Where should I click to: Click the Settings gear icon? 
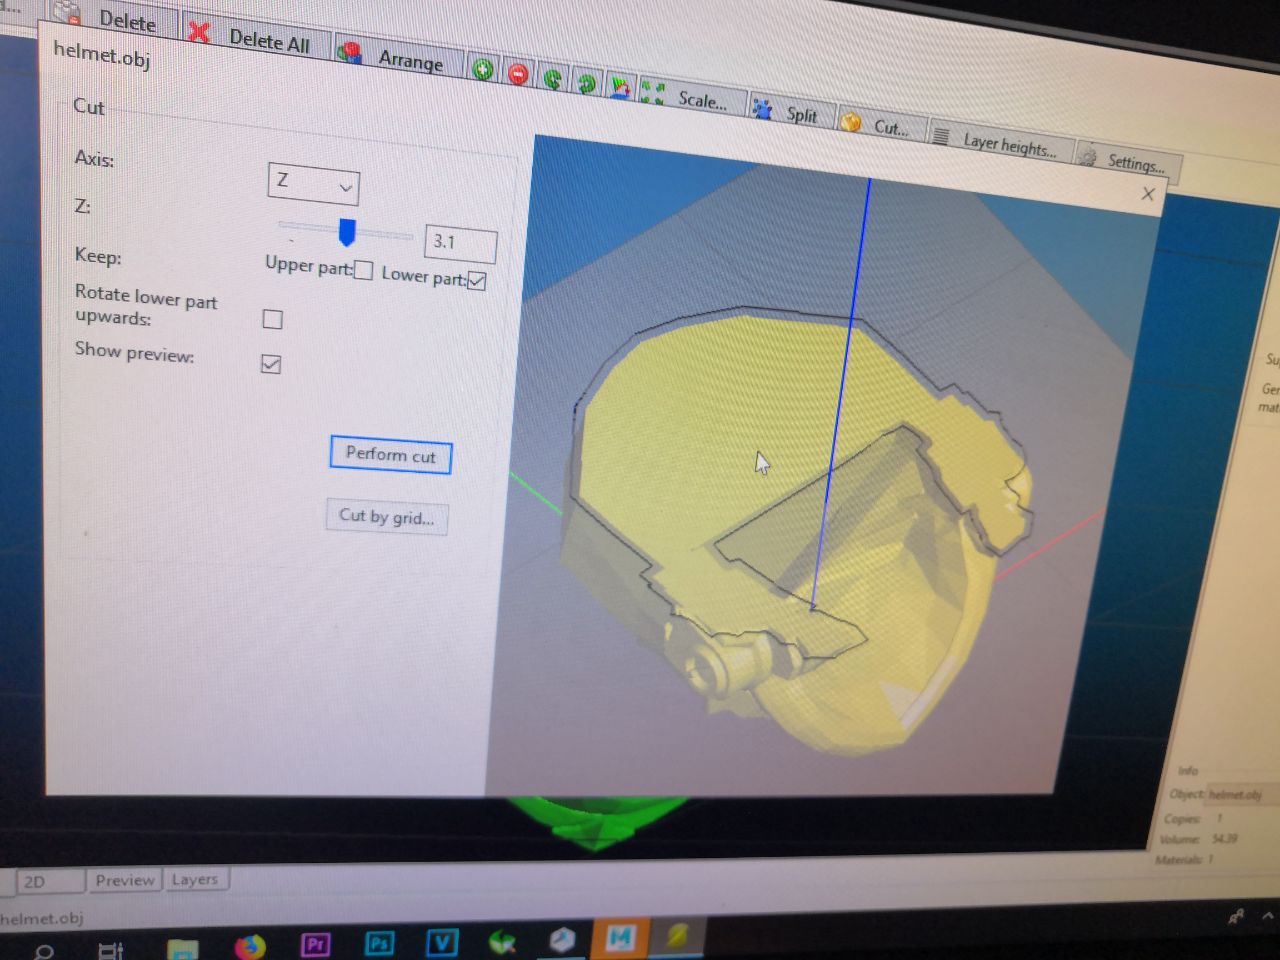click(1088, 156)
